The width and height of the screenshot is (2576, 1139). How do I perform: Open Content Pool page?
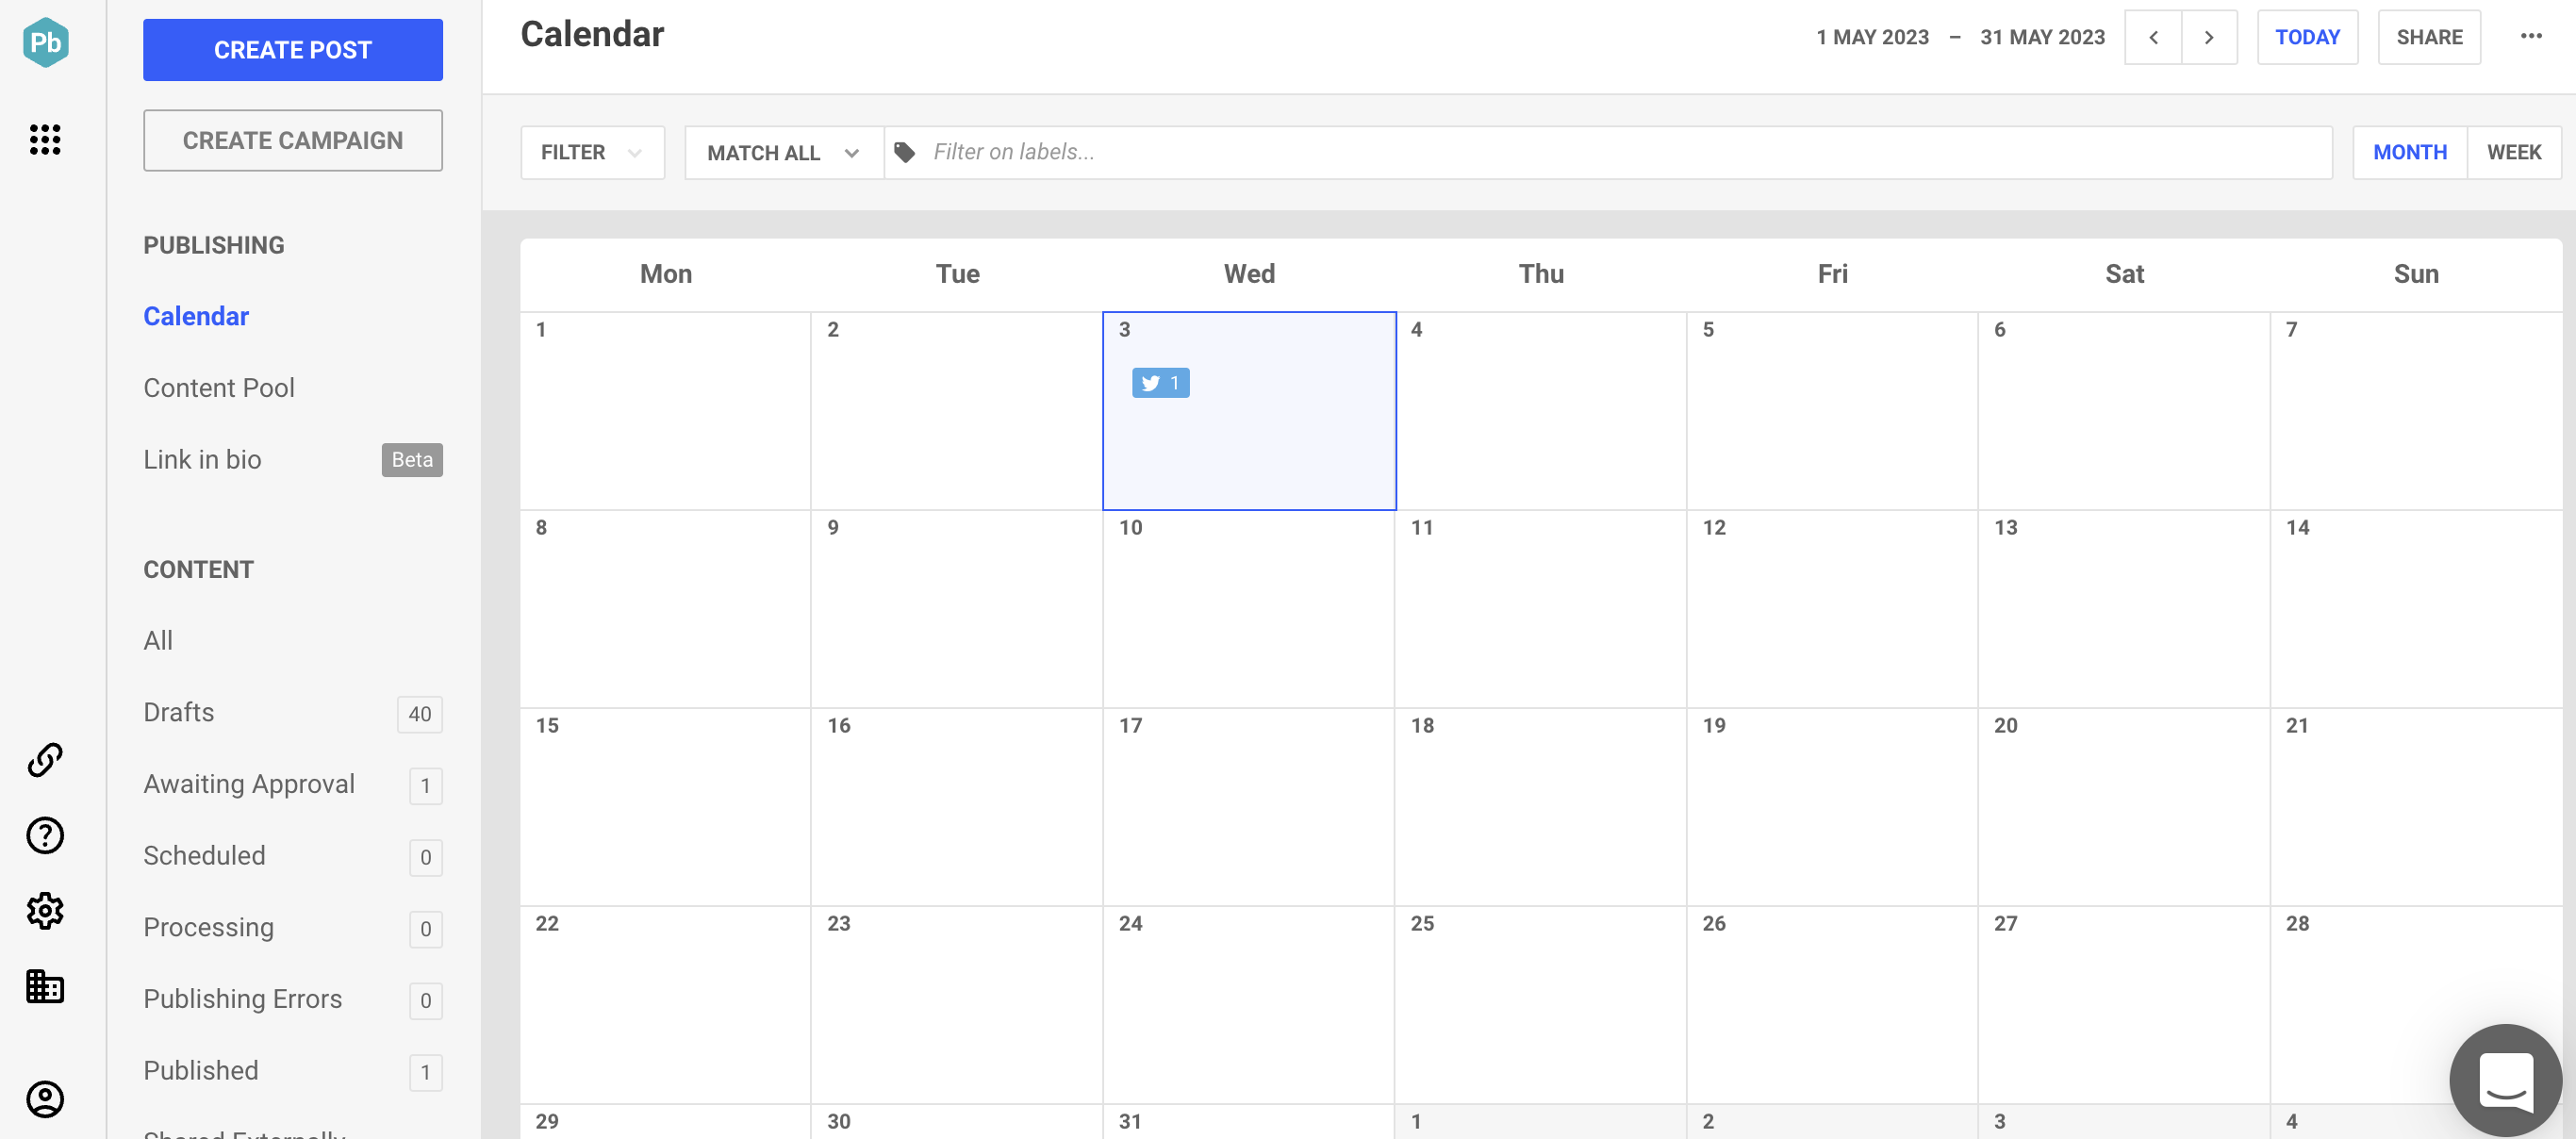point(219,388)
